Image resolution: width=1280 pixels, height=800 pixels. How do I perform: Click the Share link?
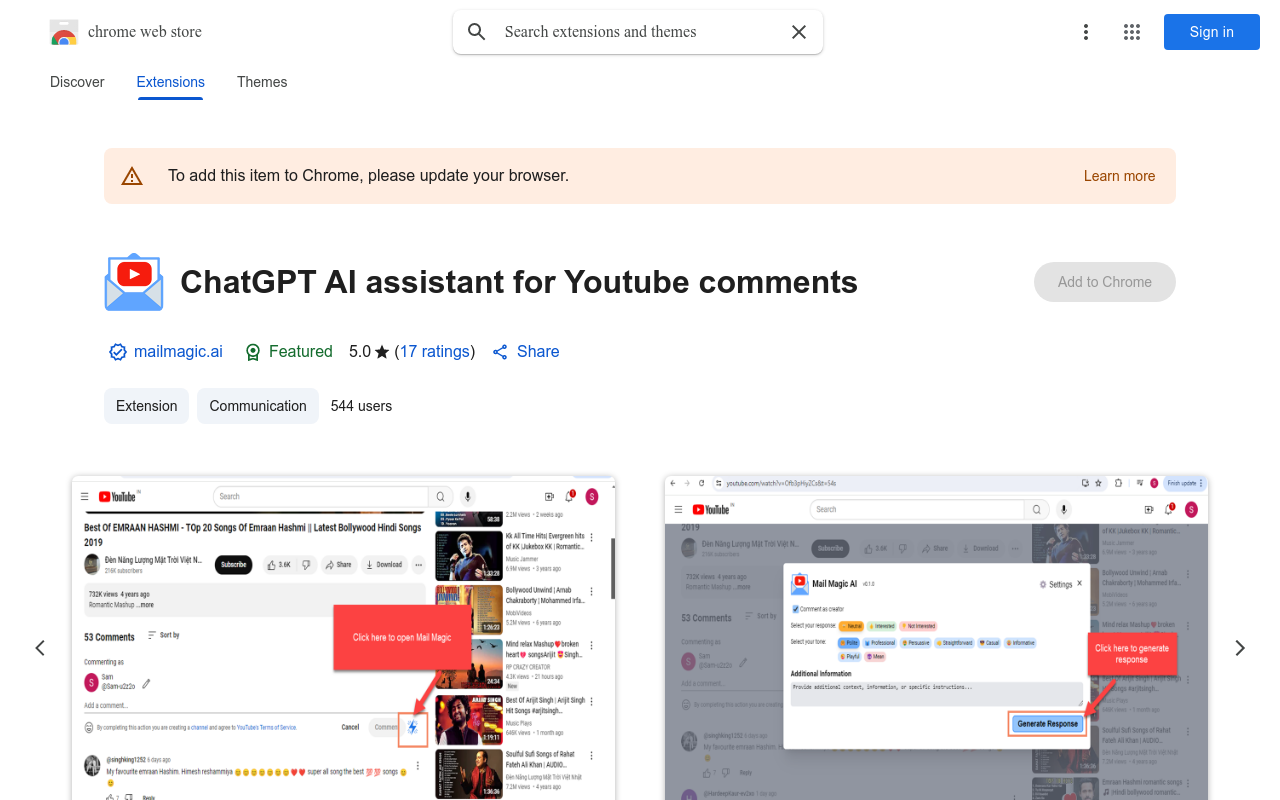tap(538, 352)
